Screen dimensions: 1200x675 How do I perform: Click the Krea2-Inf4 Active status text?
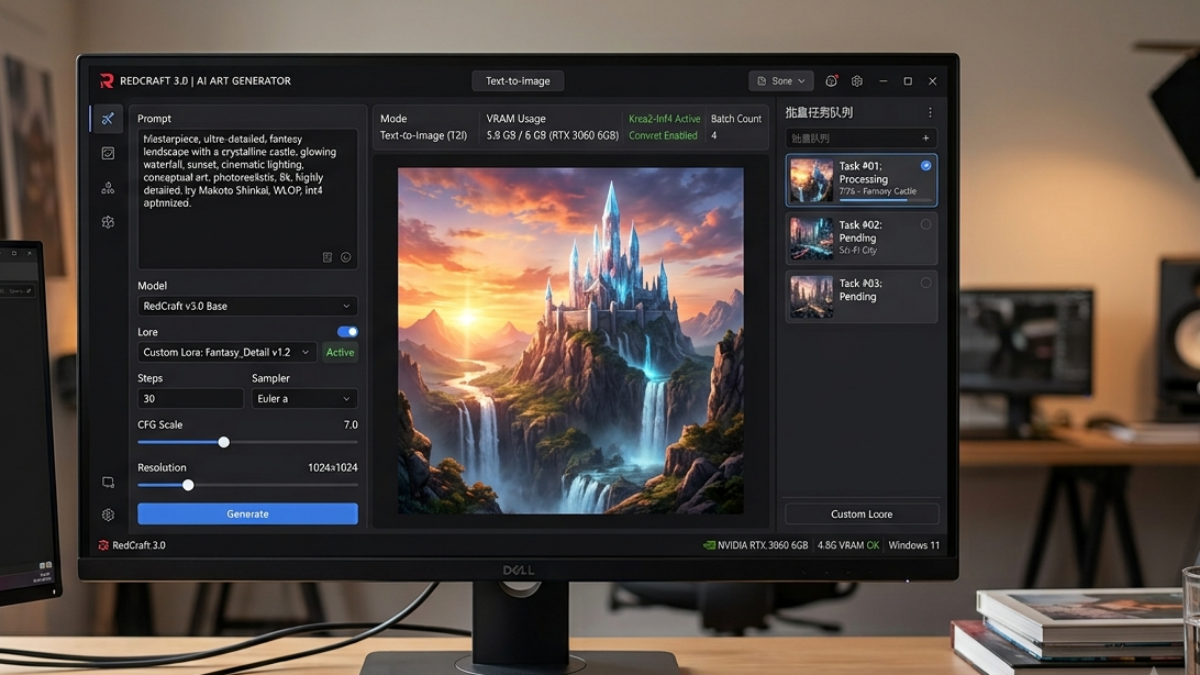[664, 118]
